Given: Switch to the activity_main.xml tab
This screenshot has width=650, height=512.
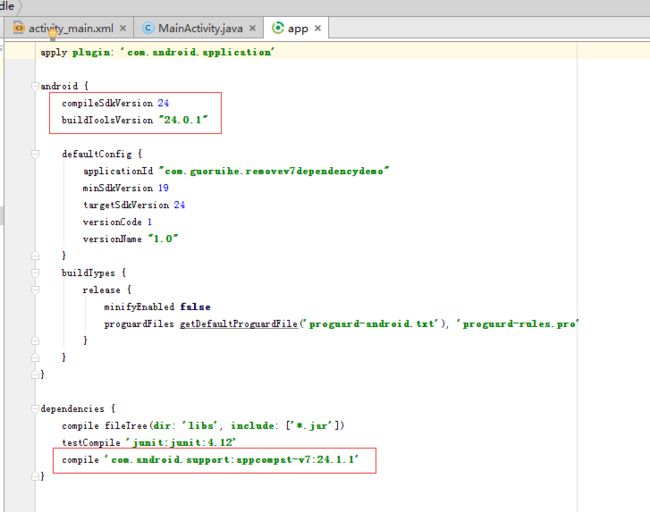Looking at the screenshot, I should 70,28.
